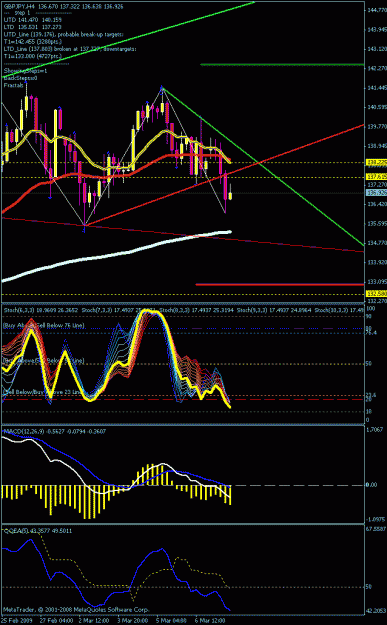The height and width of the screenshot is (625, 387).
Task: Click the 140.595 price scale label
Action: coord(376,107)
